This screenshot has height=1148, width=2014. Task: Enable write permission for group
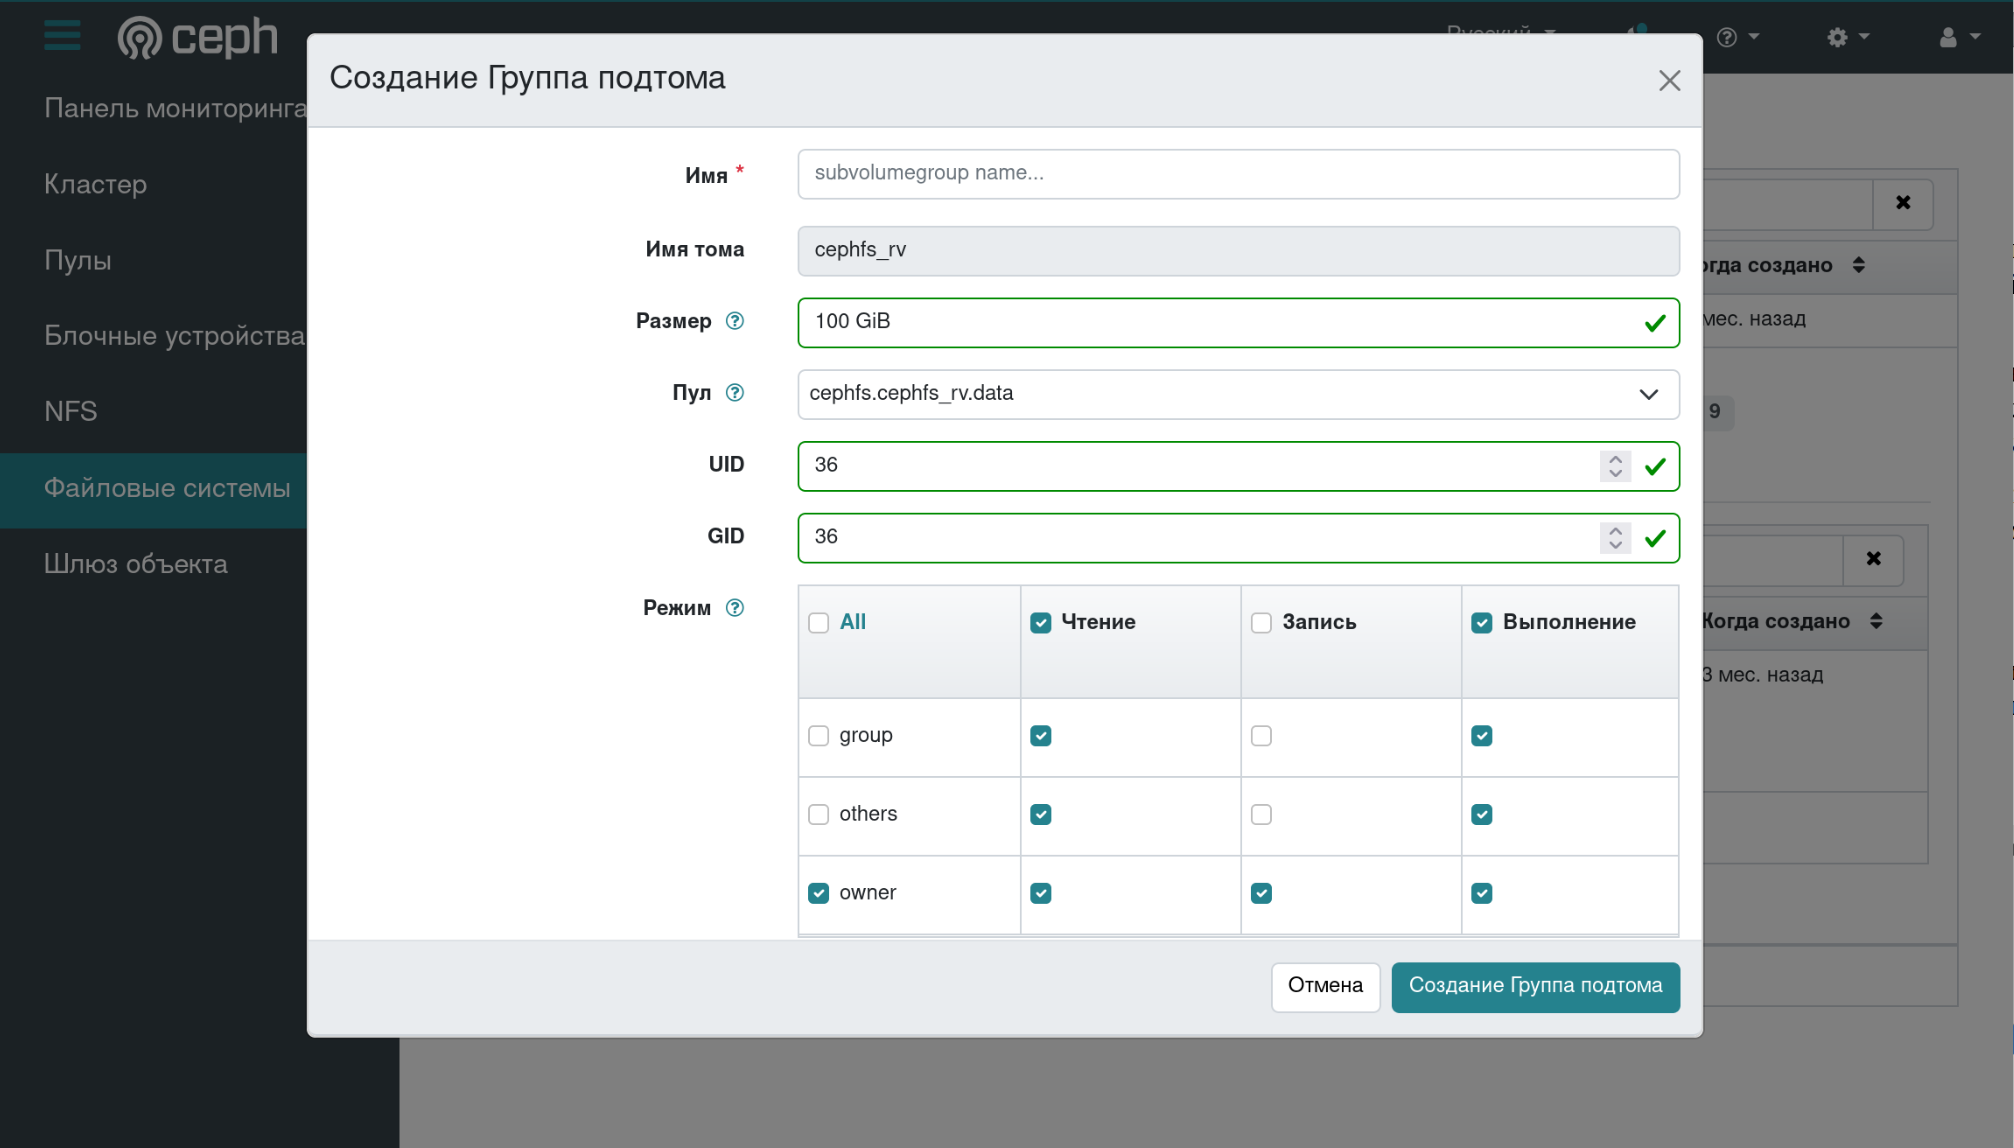point(1261,736)
